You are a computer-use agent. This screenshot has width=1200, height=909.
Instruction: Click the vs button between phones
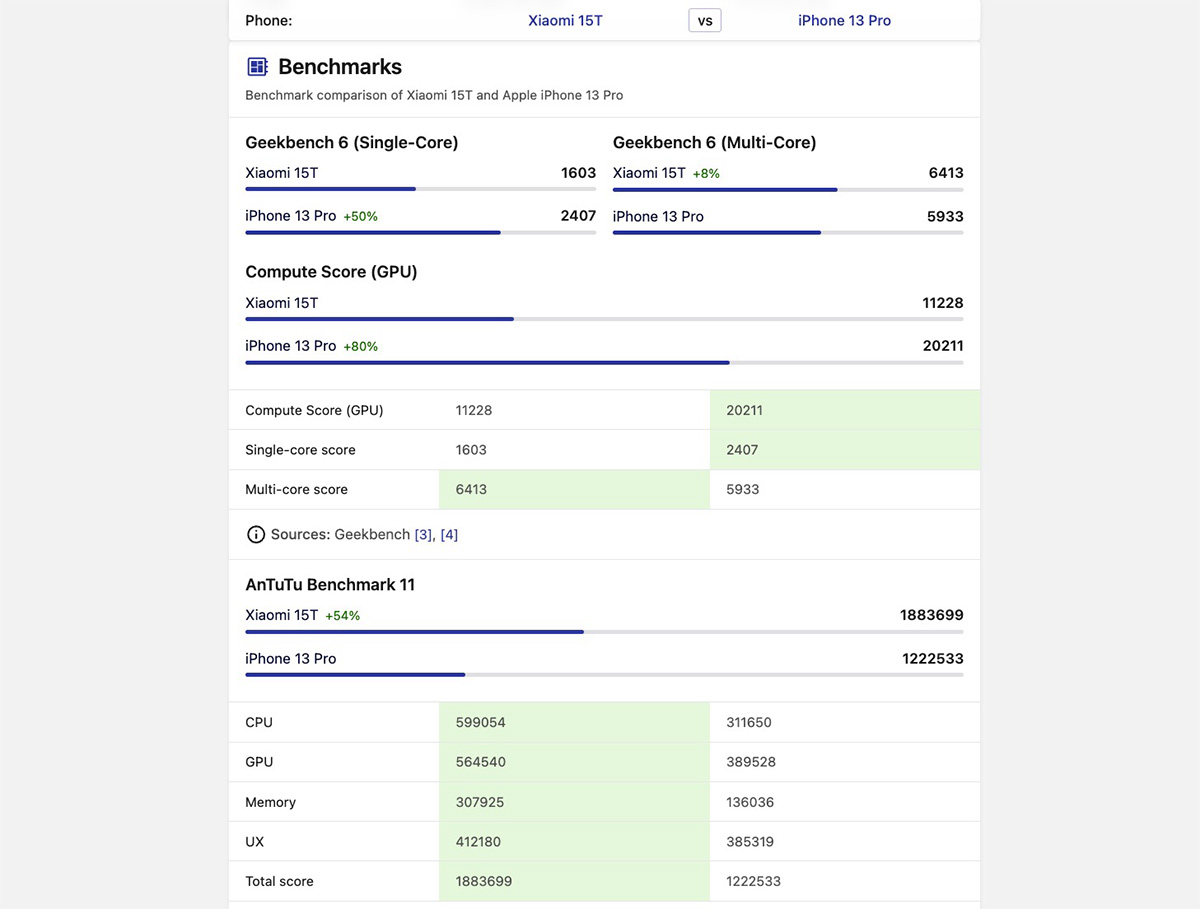coord(704,20)
